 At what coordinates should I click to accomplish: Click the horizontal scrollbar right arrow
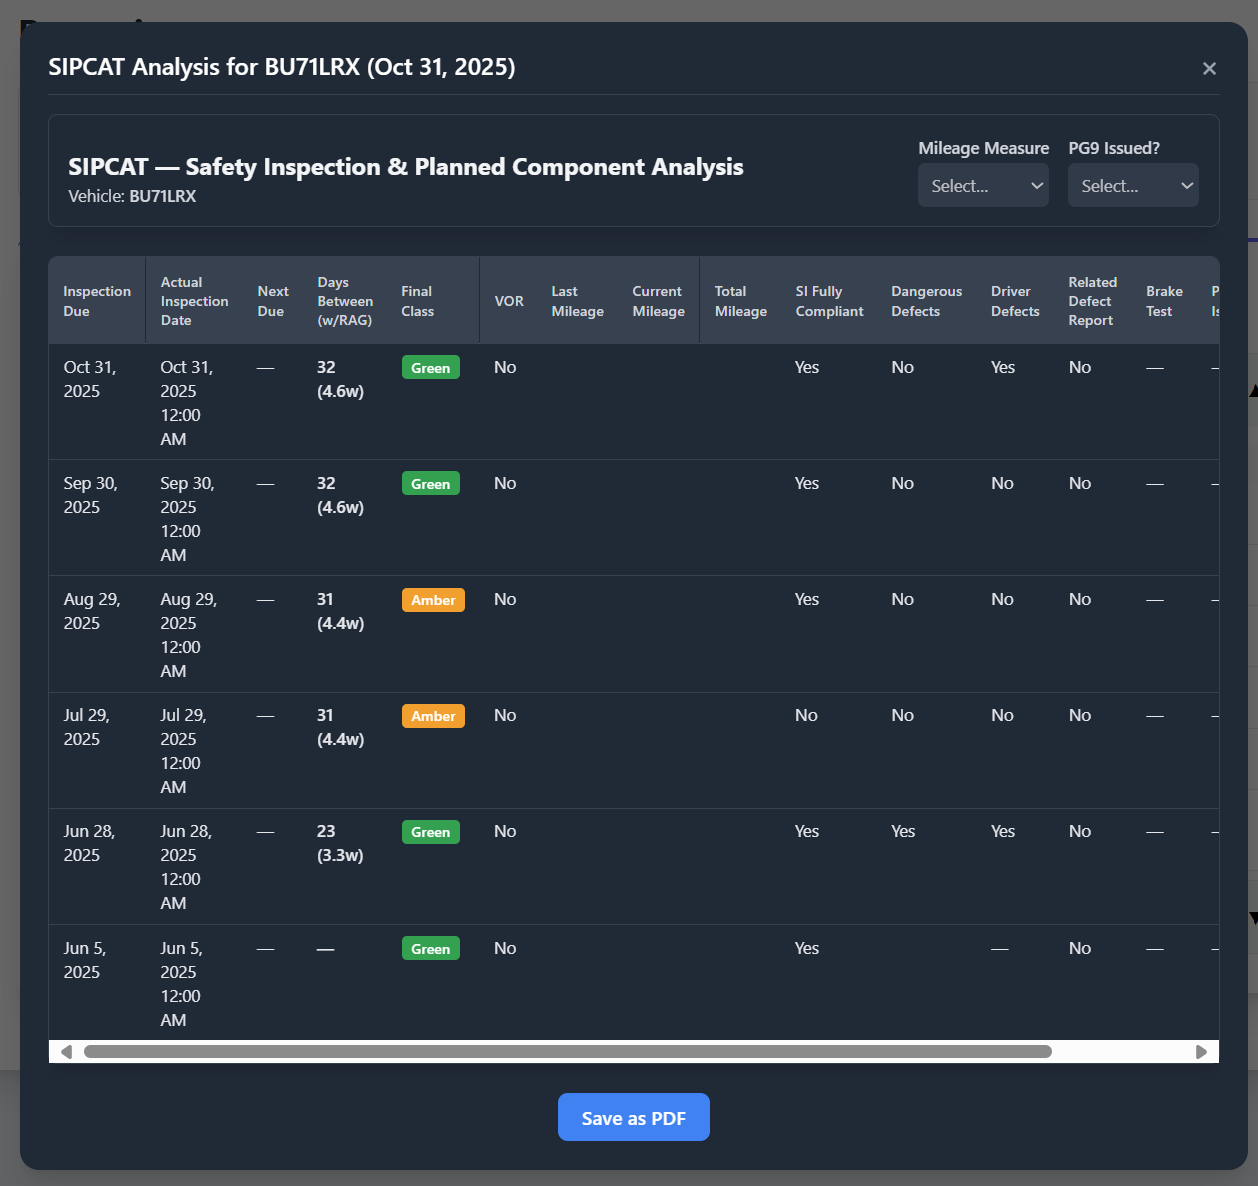1201,1051
